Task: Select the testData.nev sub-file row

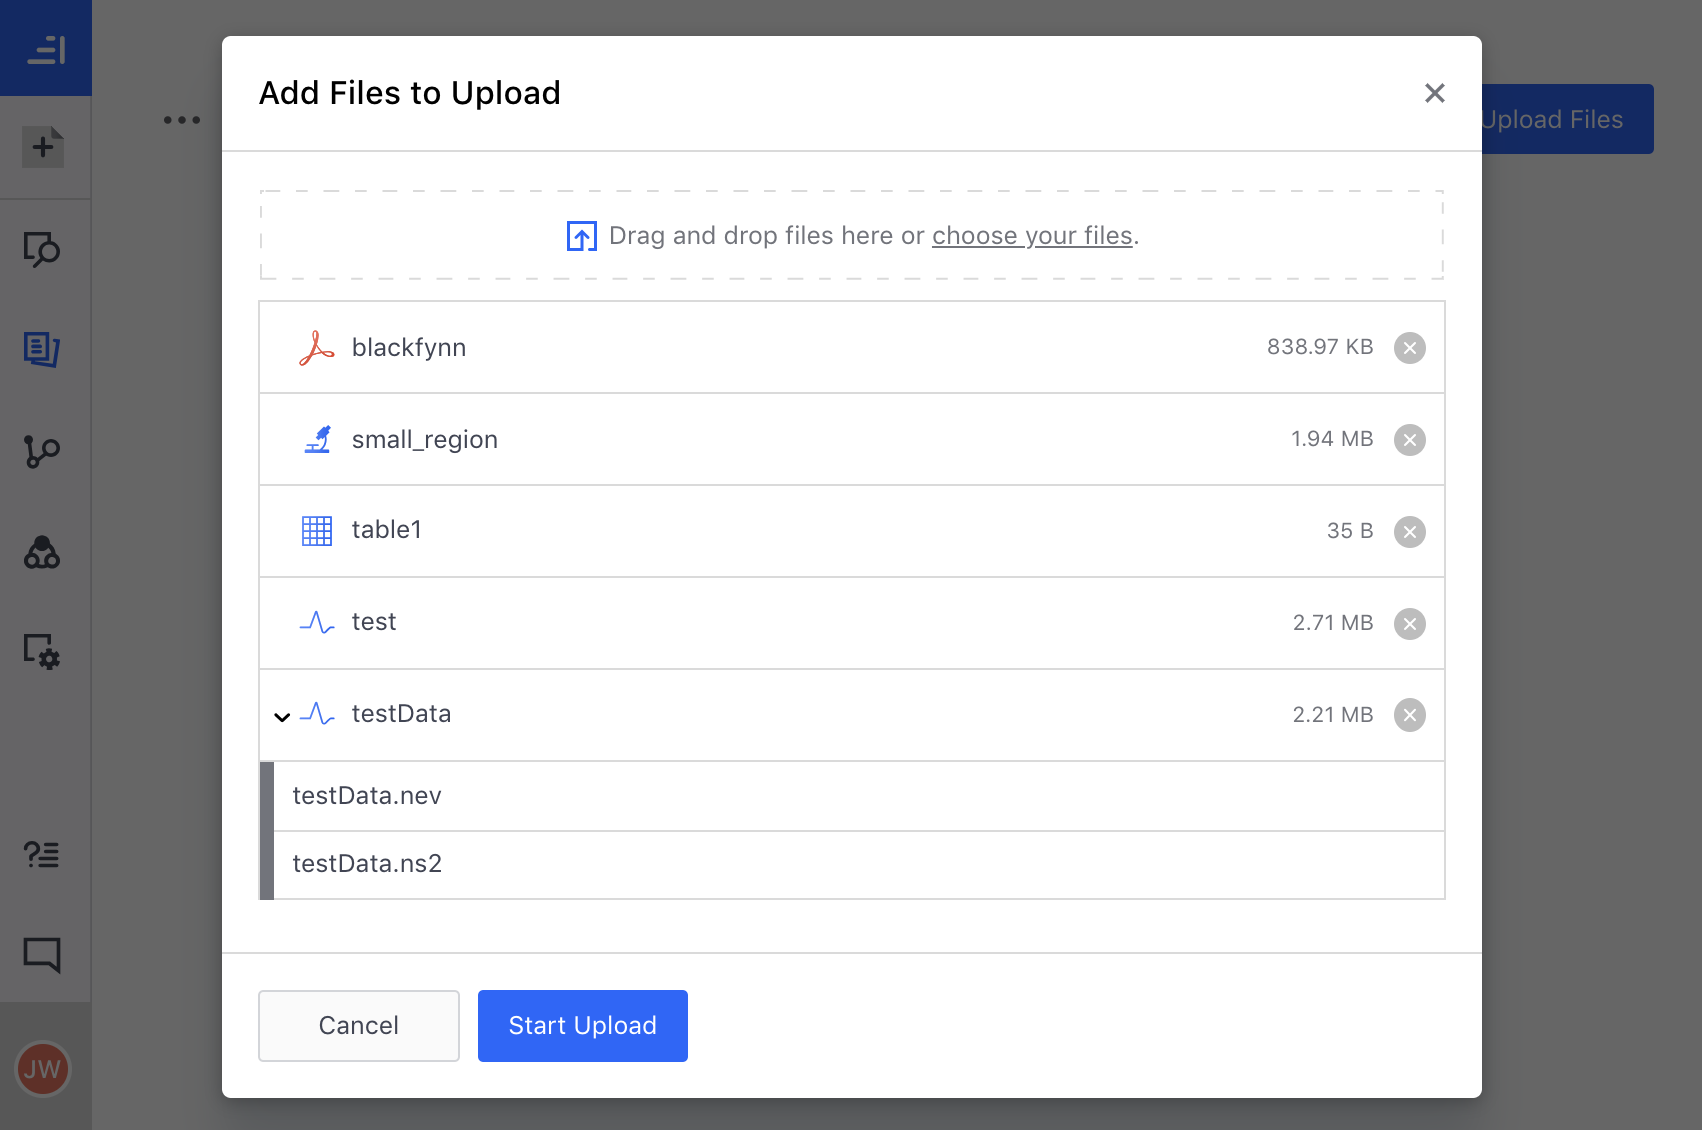Action: point(859,796)
